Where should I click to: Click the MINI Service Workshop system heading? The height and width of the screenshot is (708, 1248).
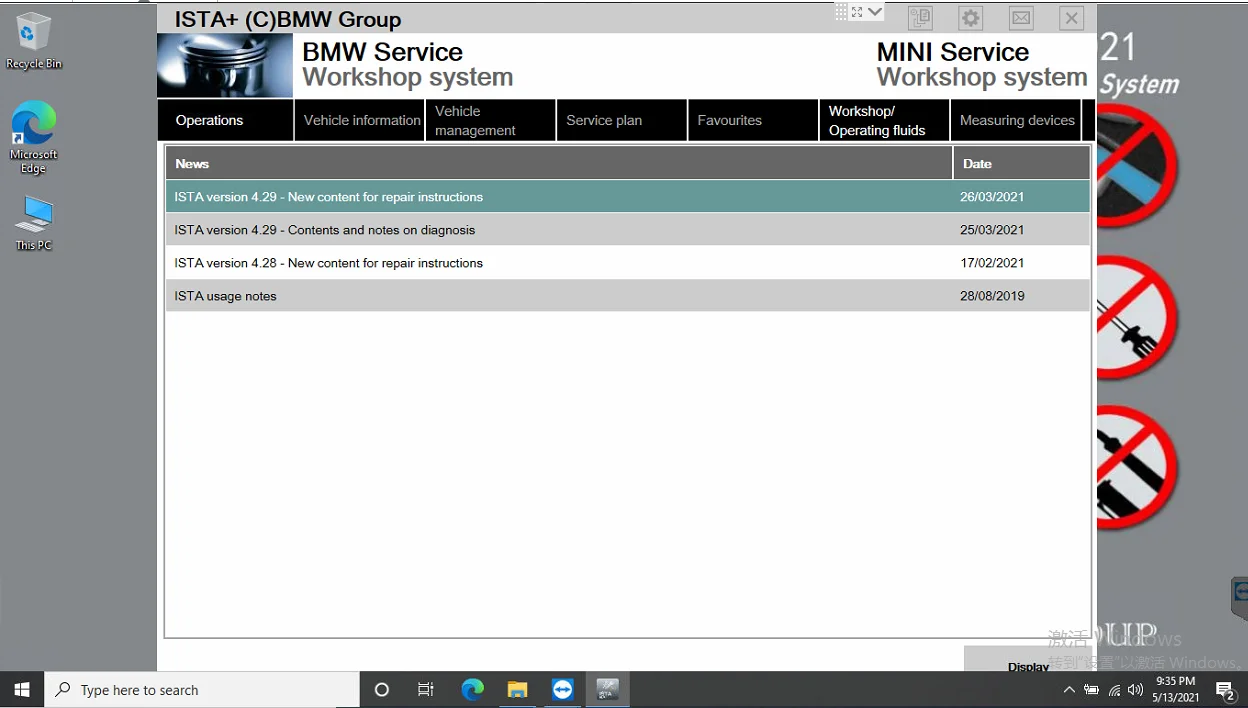point(981,65)
